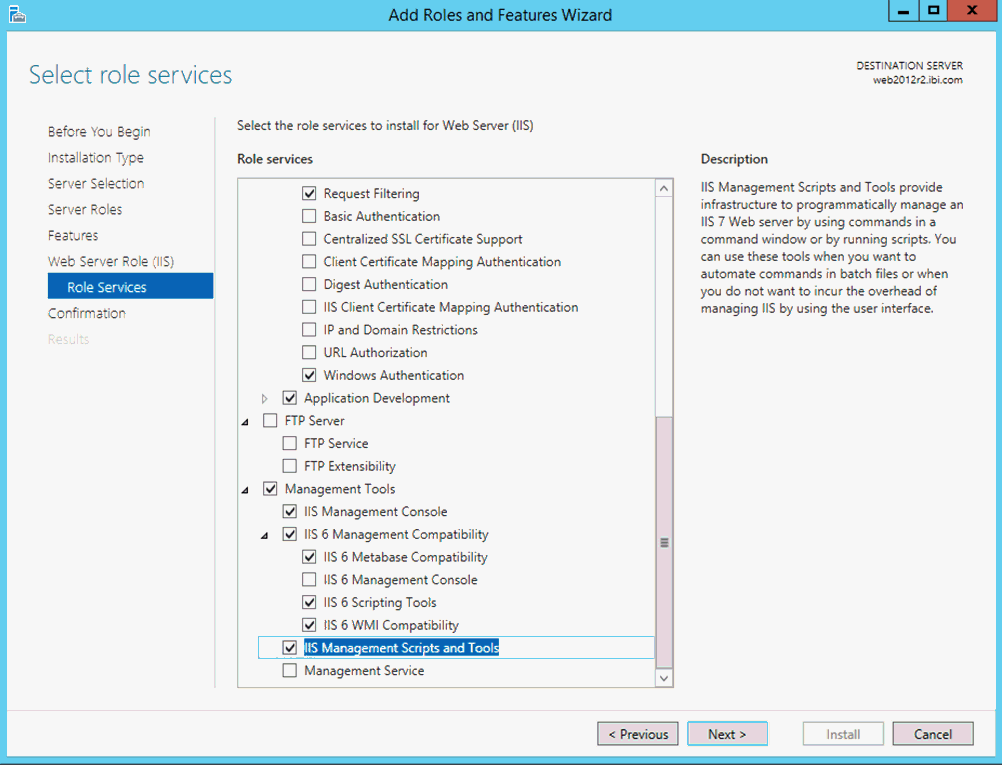Click the role services scroll up arrow

tap(664, 188)
